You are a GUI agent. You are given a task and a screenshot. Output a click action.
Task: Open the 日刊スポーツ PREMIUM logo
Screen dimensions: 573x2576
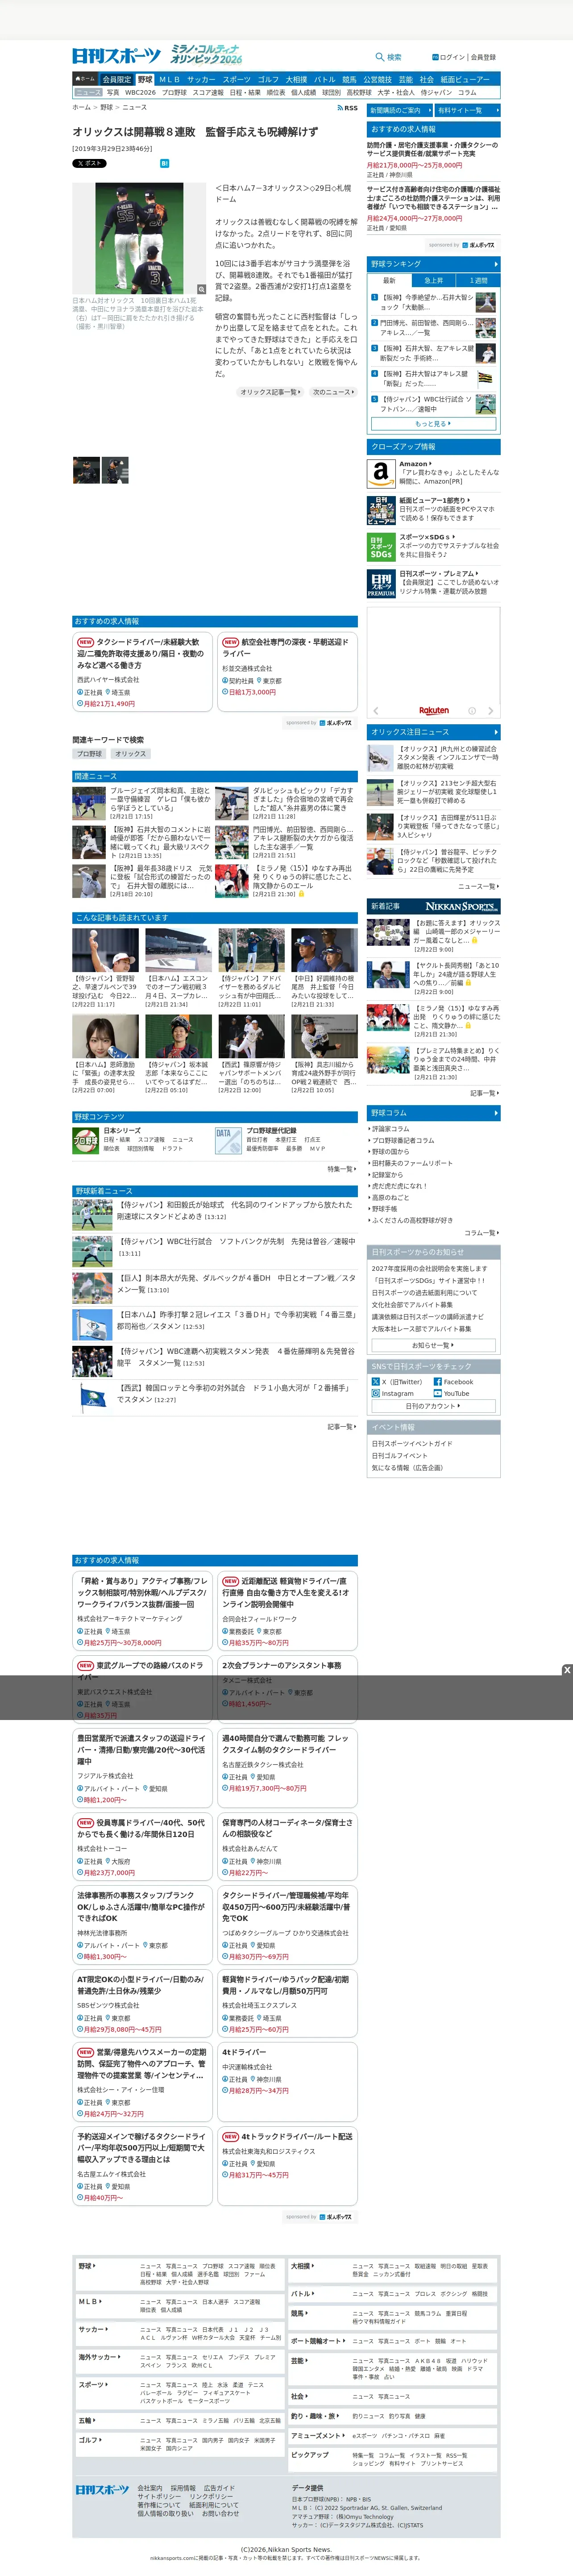click(380, 584)
